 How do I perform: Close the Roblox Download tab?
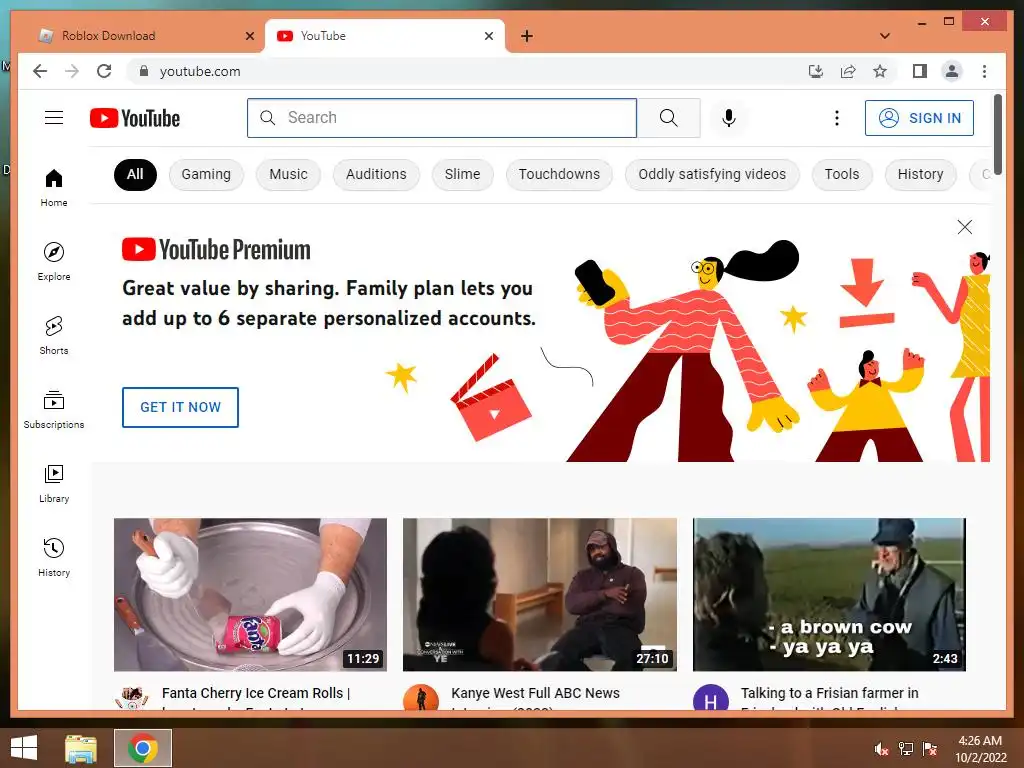(x=249, y=36)
